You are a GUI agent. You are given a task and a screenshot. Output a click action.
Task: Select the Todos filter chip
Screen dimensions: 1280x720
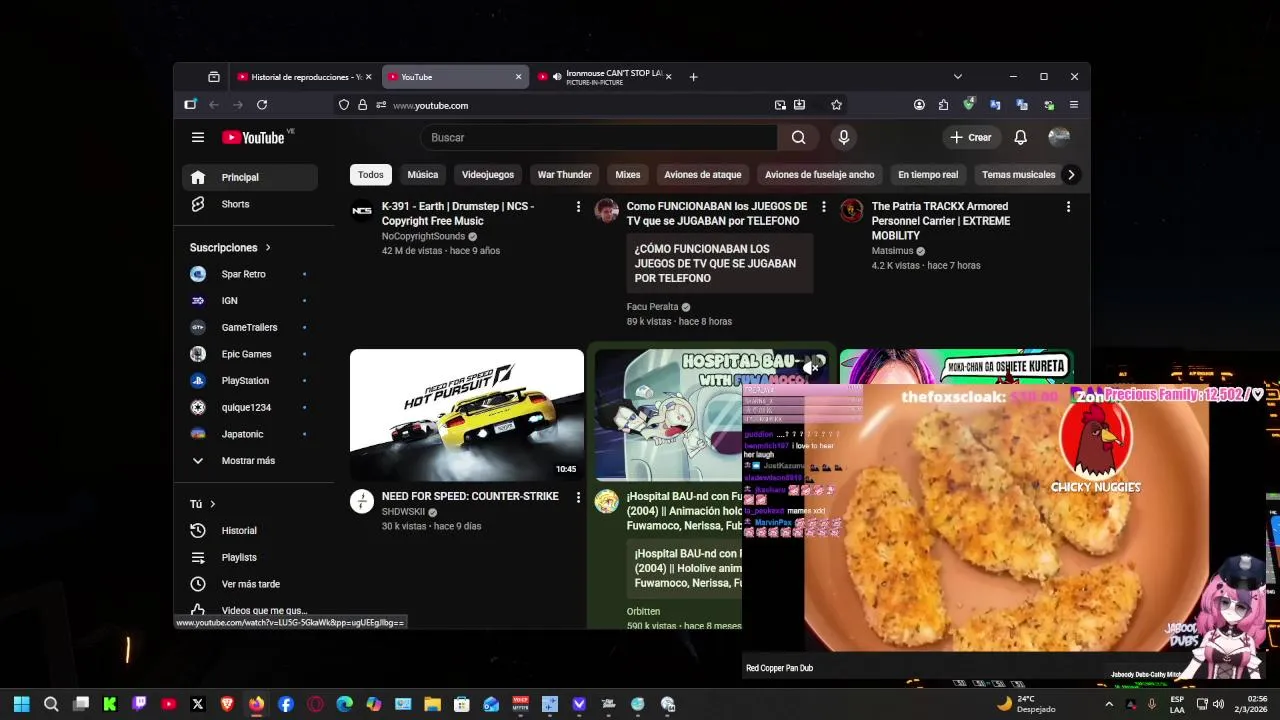pyautogui.click(x=371, y=175)
